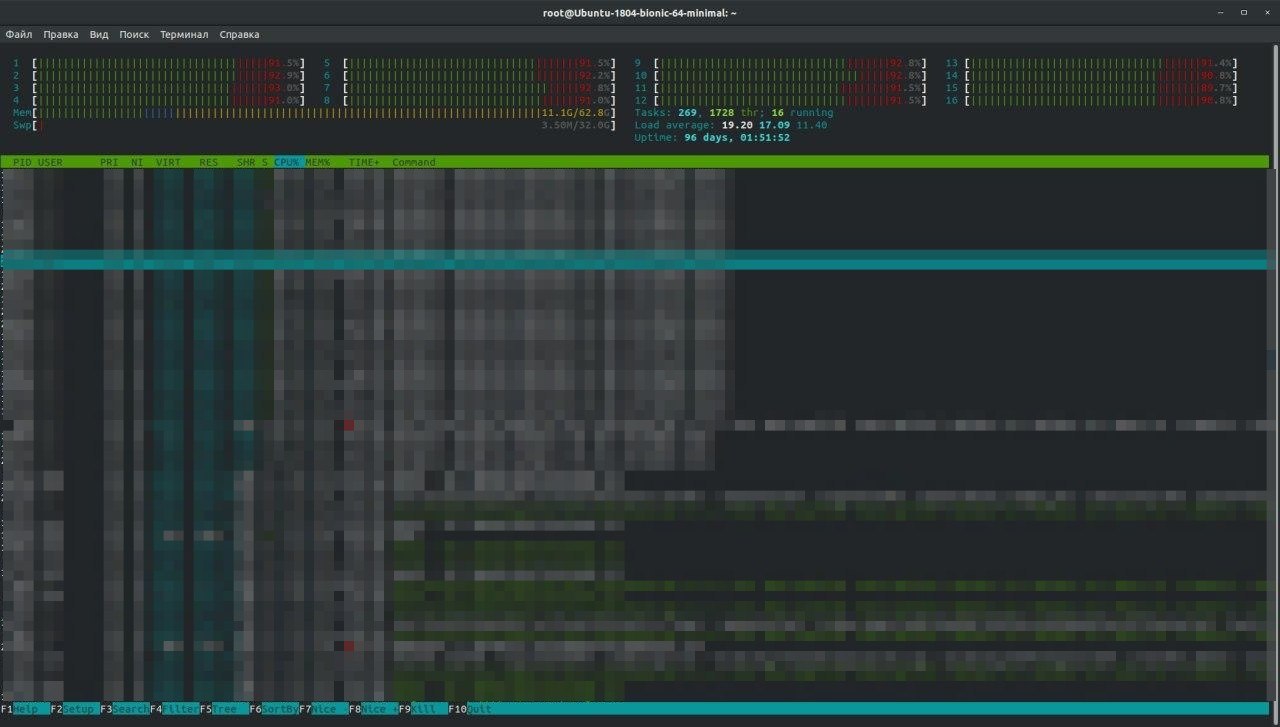Click F4 Filter in htop footer

click(x=175, y=709)
